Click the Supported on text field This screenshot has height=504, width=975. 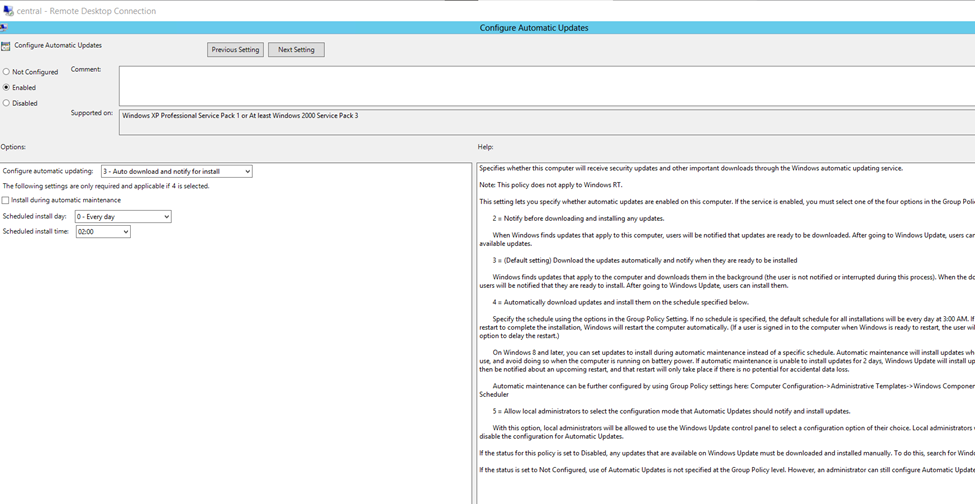point(540,121)
